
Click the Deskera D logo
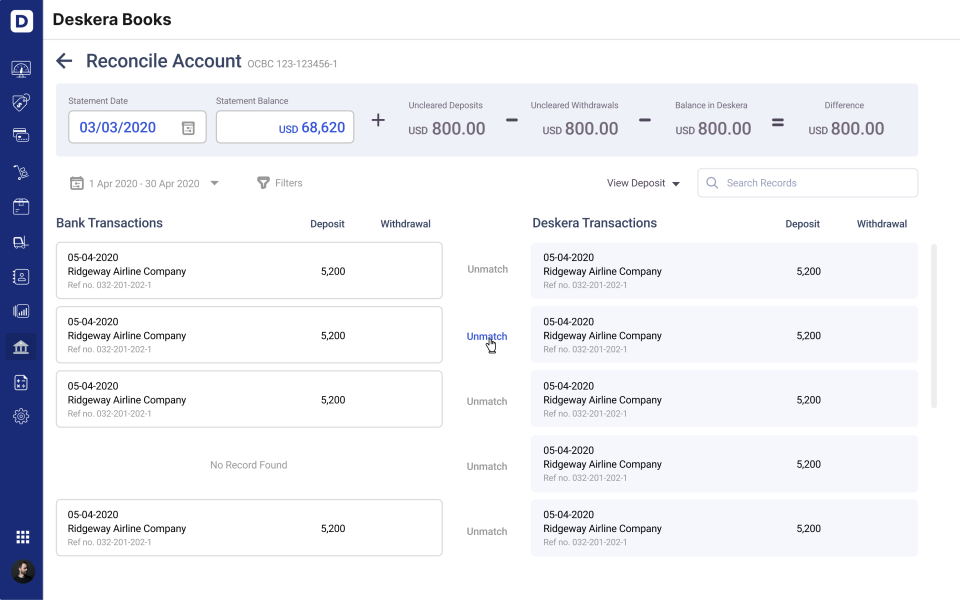point(21,21)
